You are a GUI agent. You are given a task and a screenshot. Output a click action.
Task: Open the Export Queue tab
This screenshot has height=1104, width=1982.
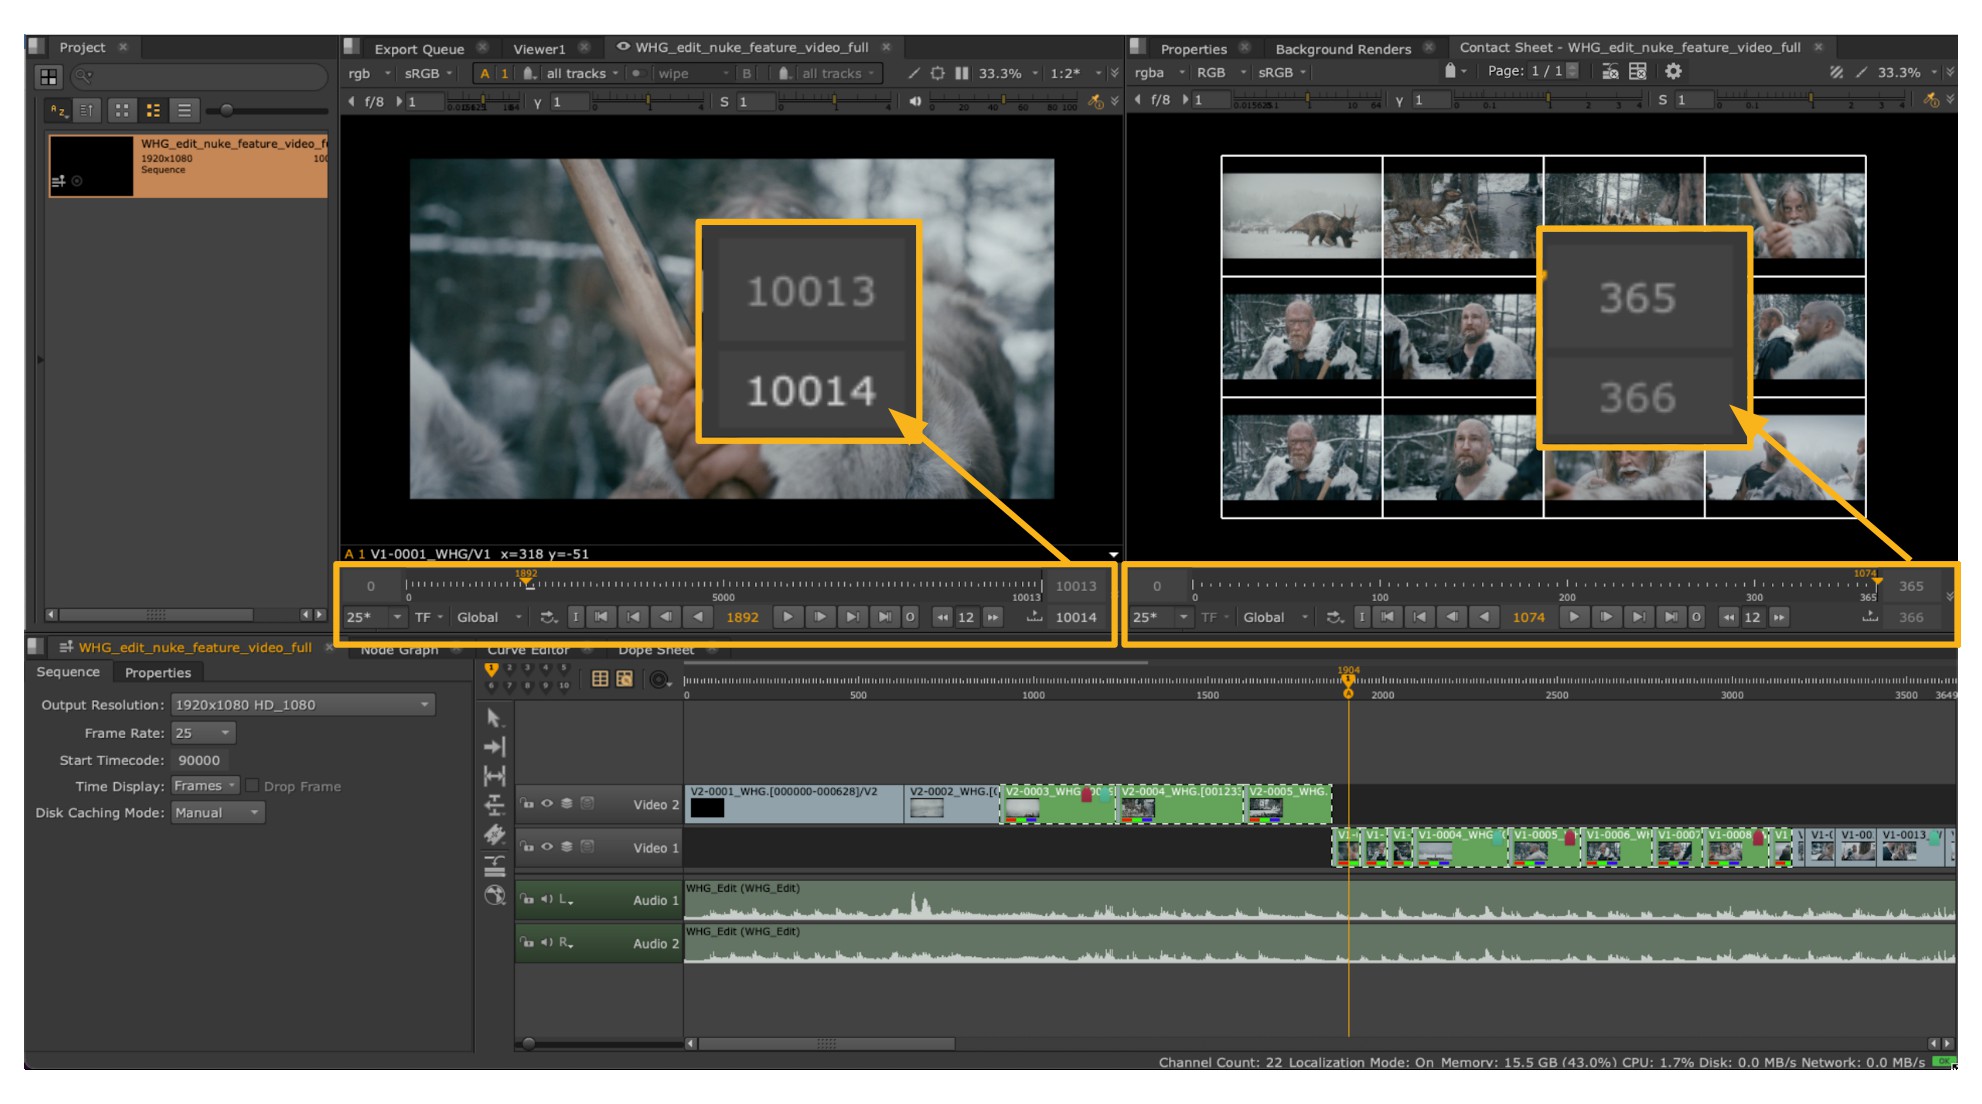(418, 48)
